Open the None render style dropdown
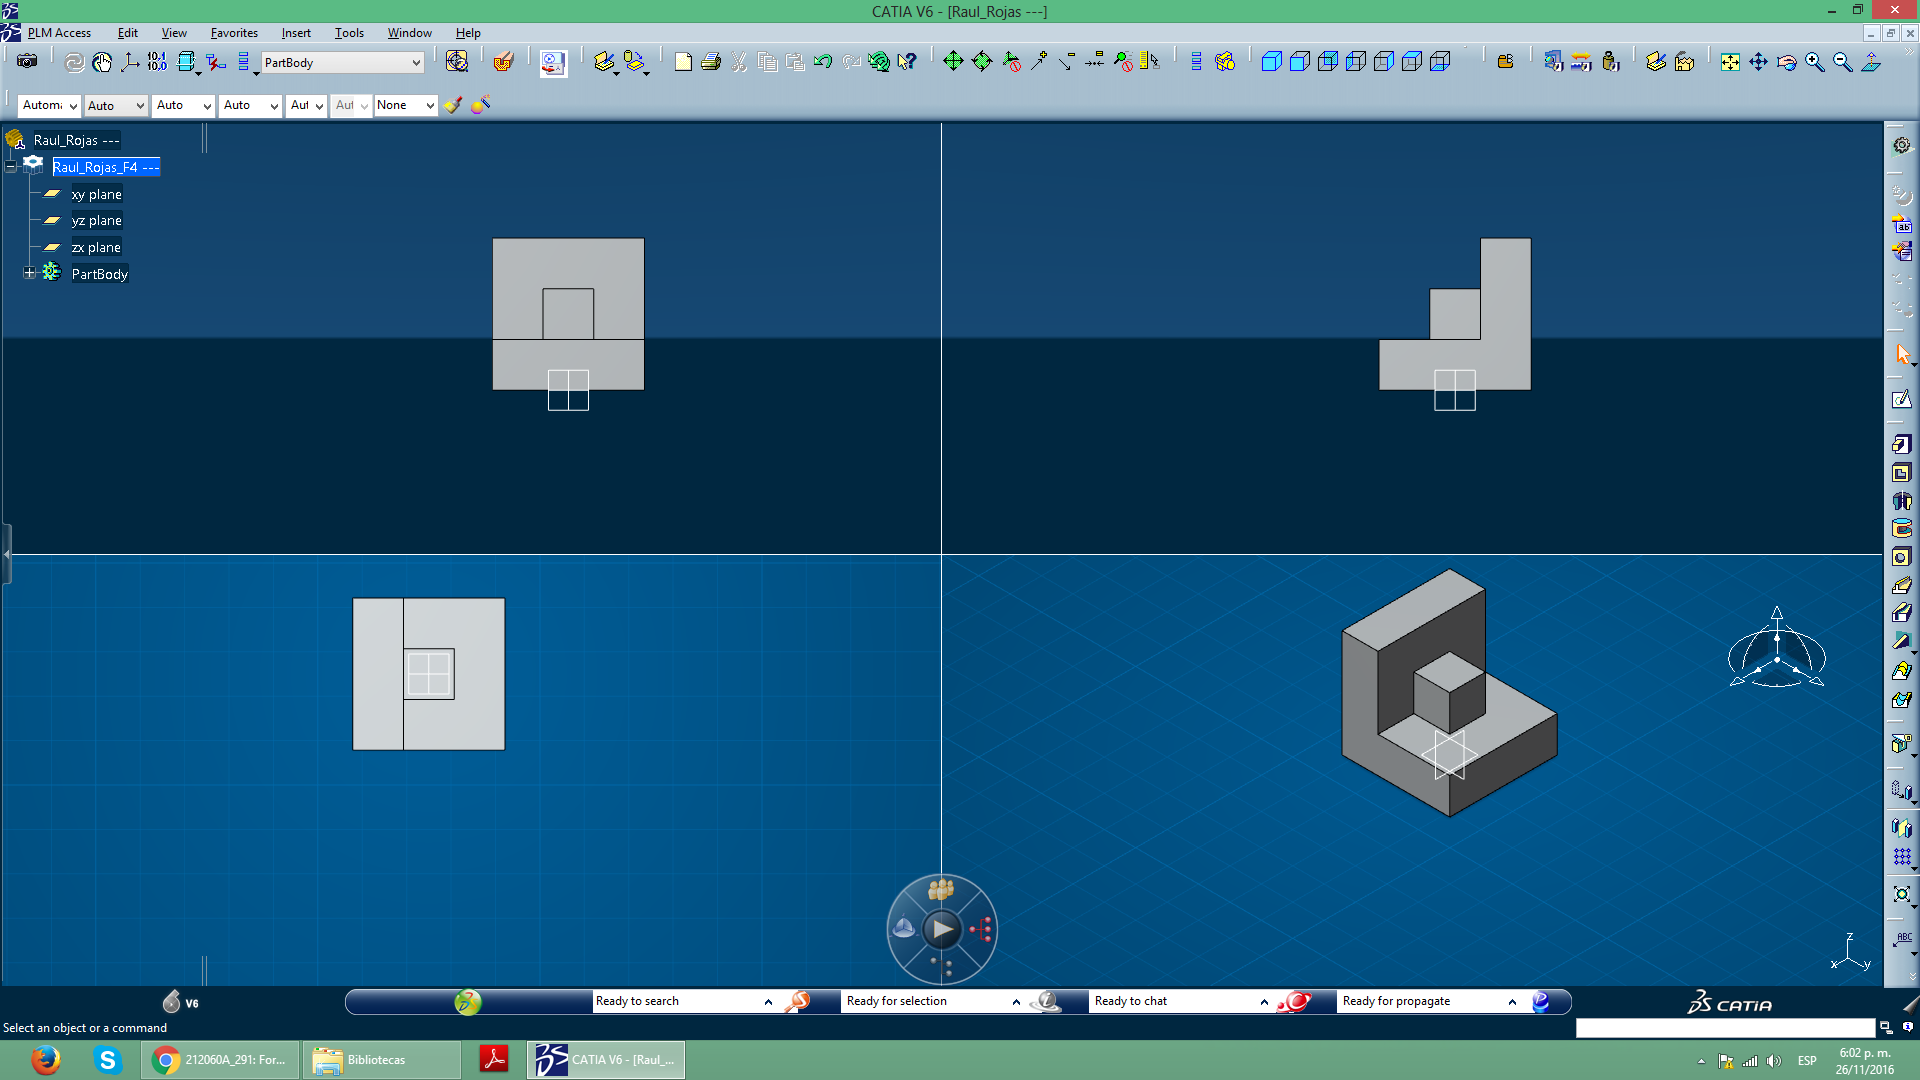This screenshot has height=1080, width=1920. 405,105
